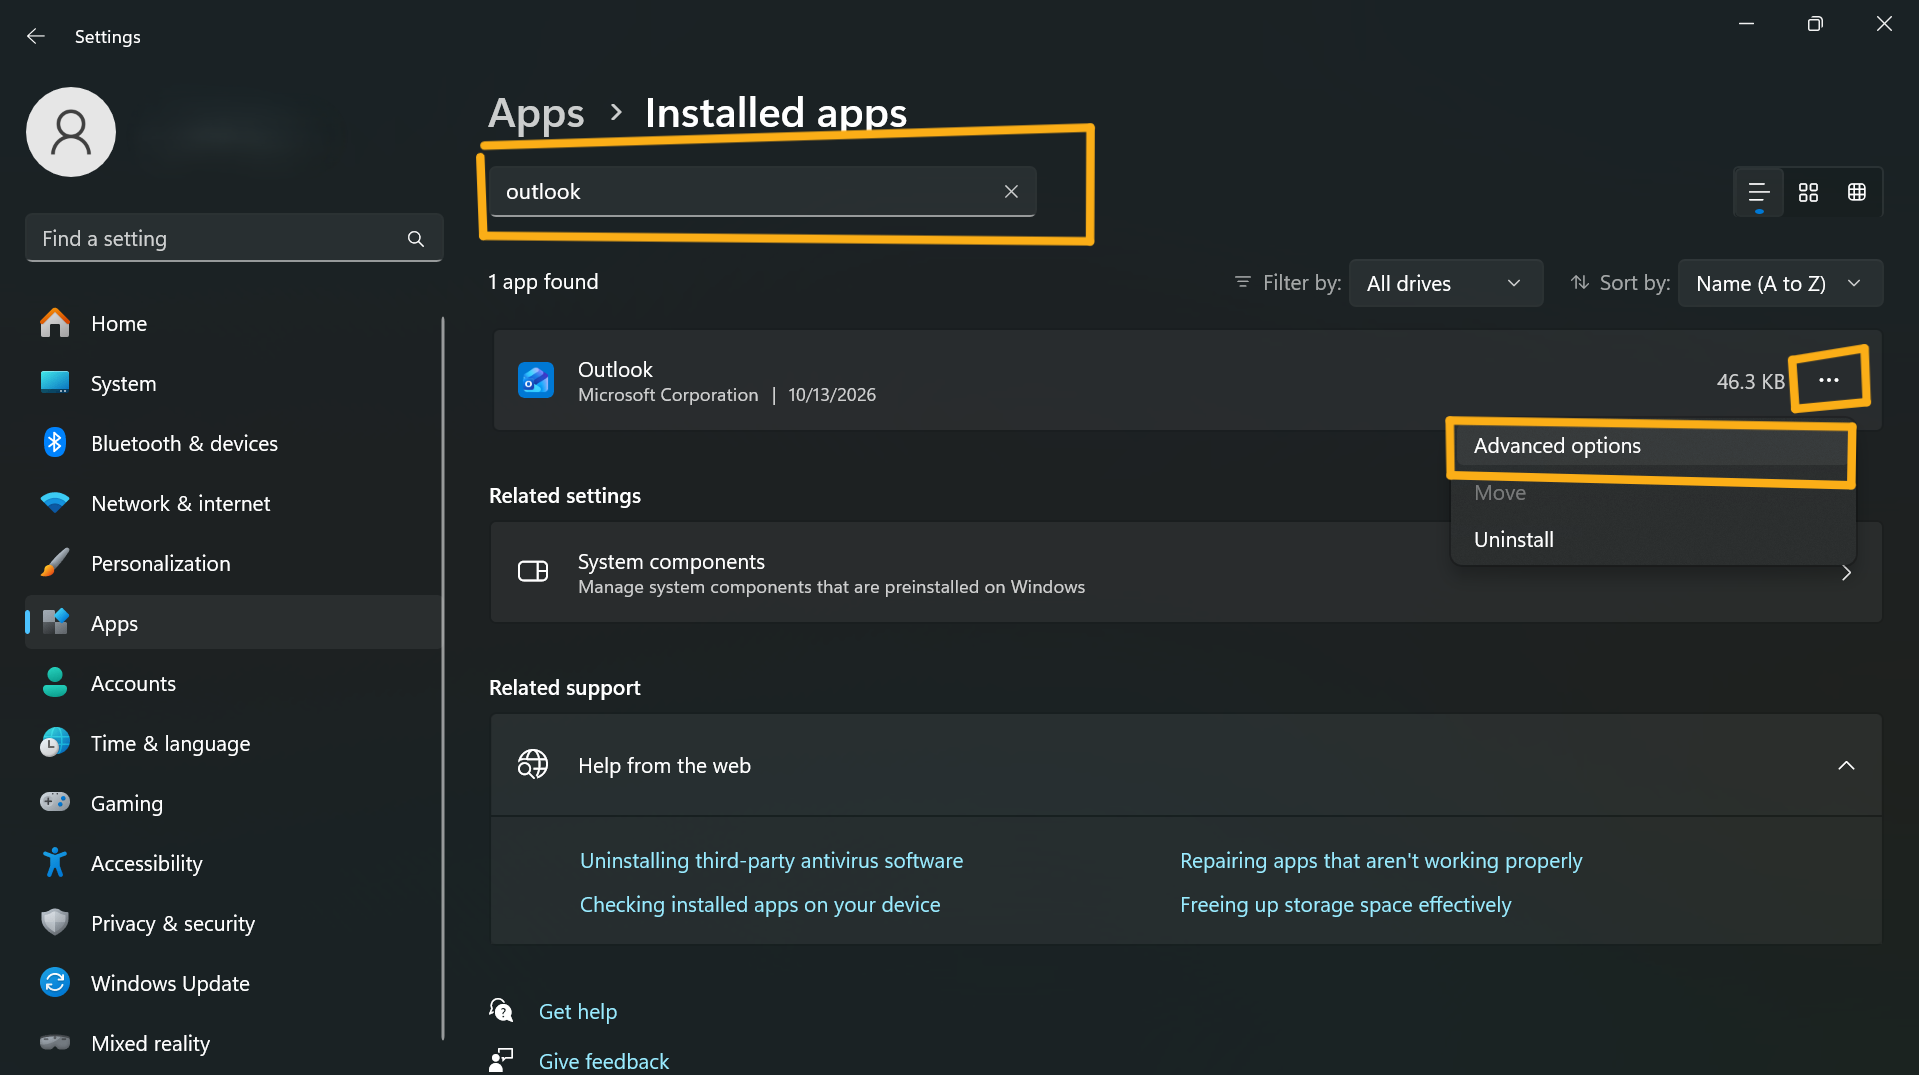The height and width of the screenshot is (1075, 1919).
Task: Select Apps in the sidebar
Action: (233, 623)
